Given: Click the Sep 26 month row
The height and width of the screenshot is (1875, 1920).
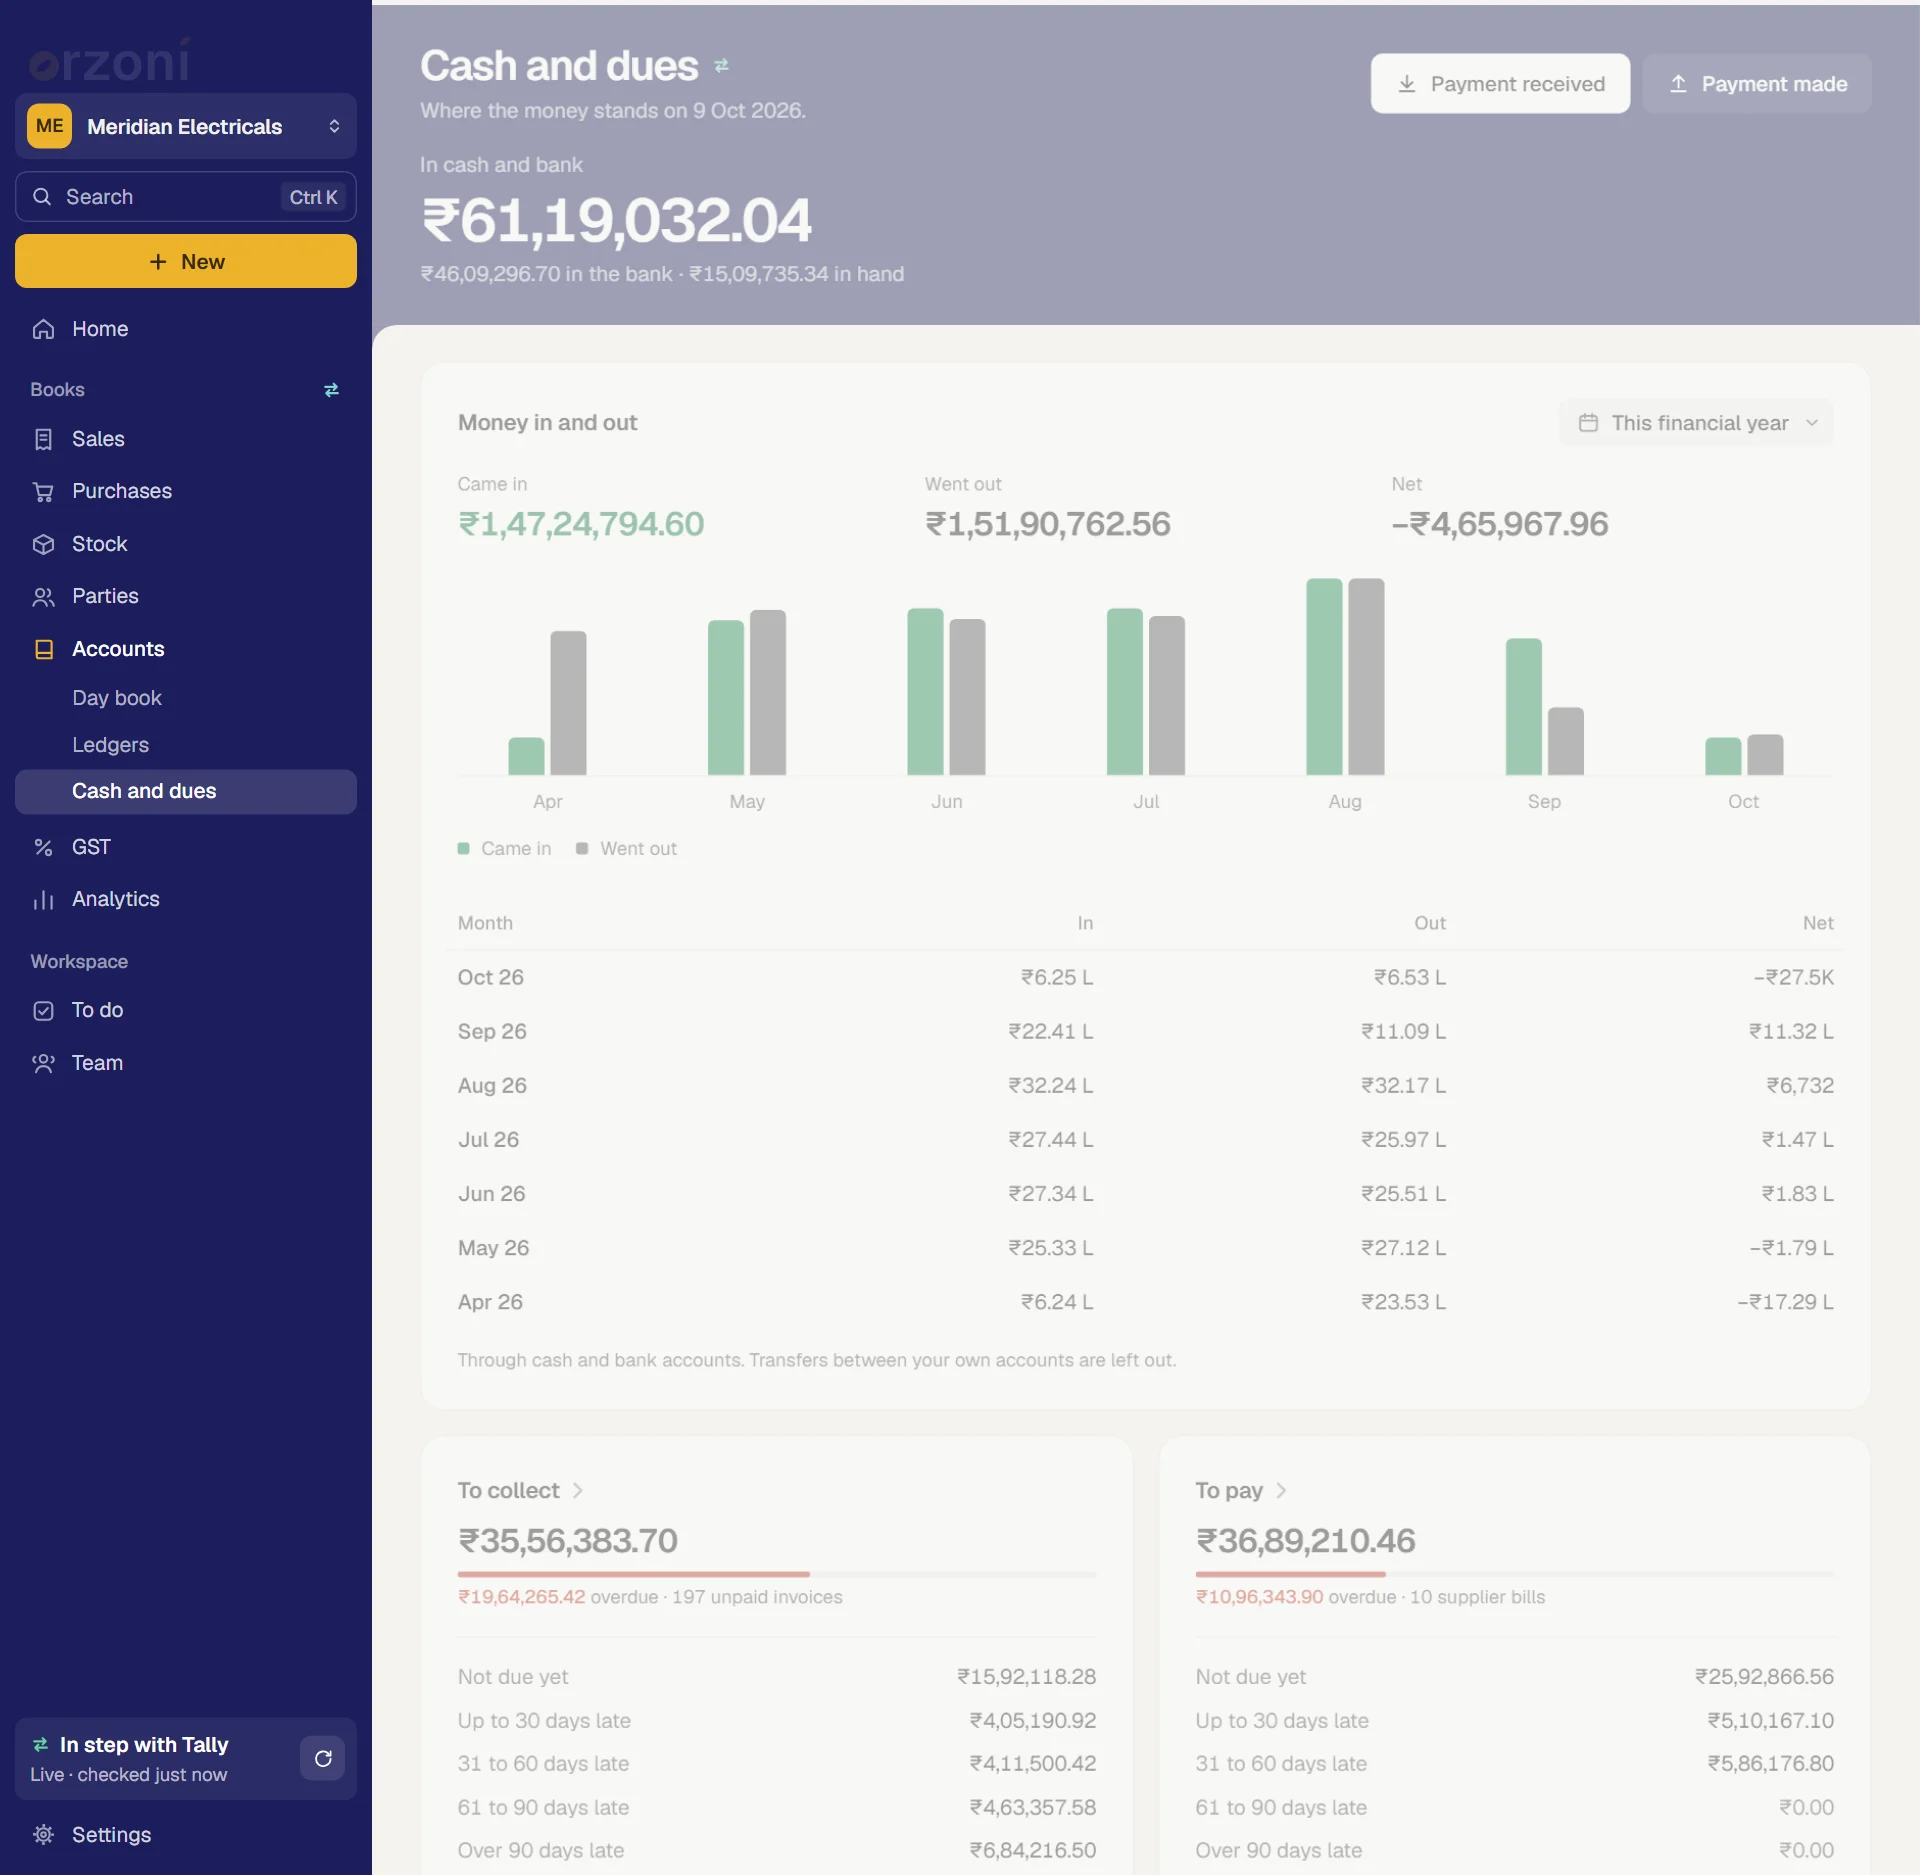Looking at the screenshot, I should click(1146, 1031).
